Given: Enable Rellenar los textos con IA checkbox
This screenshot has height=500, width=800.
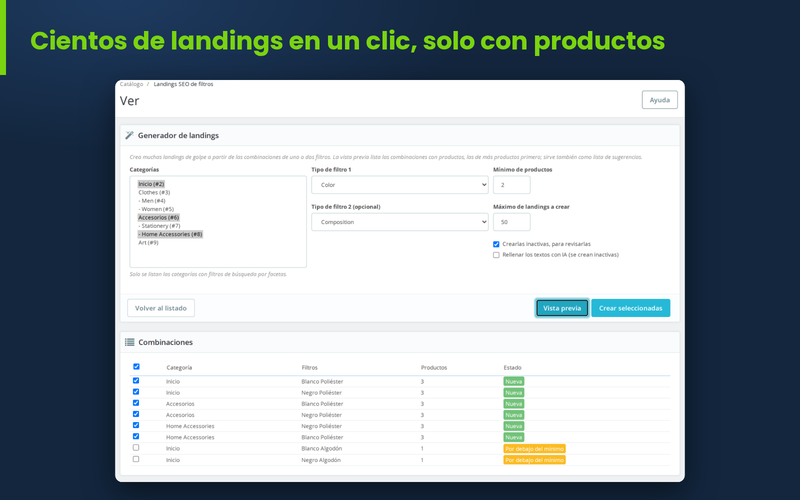Looking at the screenshot, I should click(496, 255).
